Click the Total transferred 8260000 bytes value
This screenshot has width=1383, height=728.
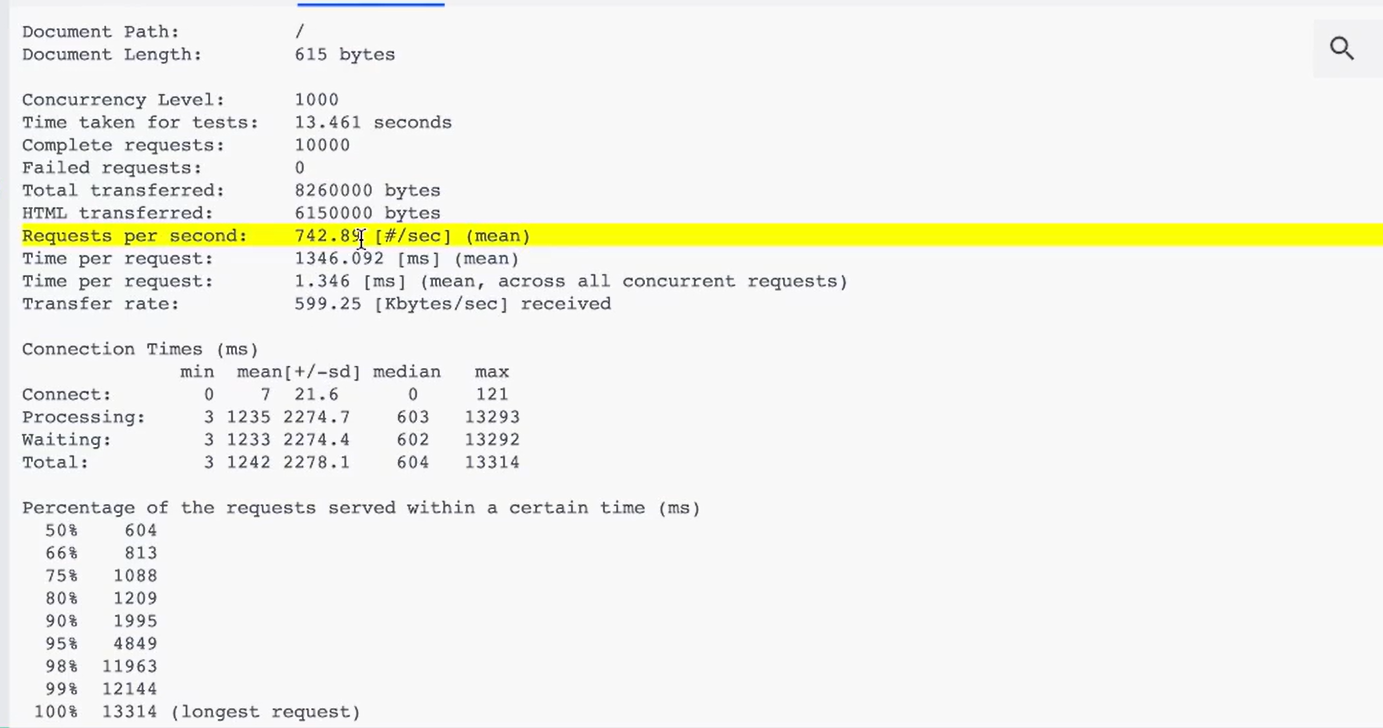tap(367, 190)
